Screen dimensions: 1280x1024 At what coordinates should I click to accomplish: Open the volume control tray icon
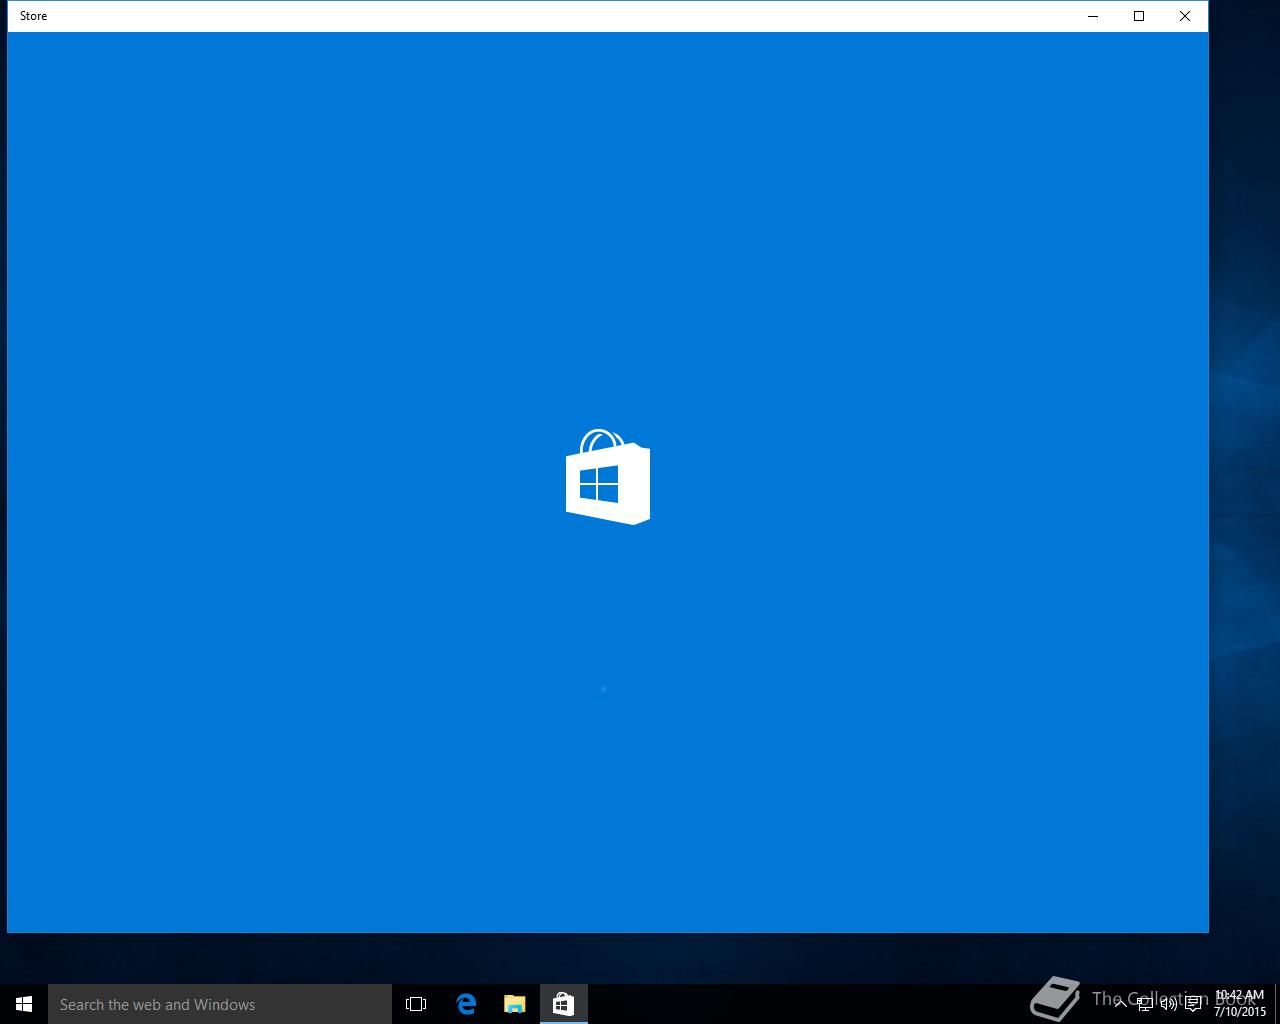(x=1168, y=1004)
